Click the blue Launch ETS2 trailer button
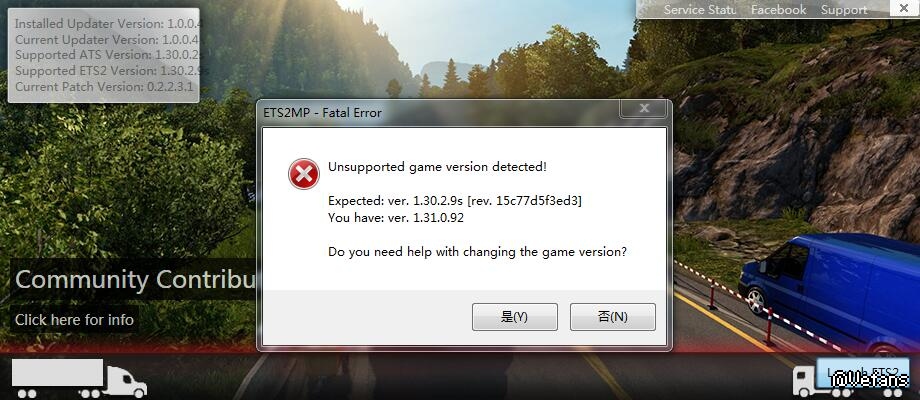Image resolution: width=920 pixels, height=400 pixels. coord(864,374)
